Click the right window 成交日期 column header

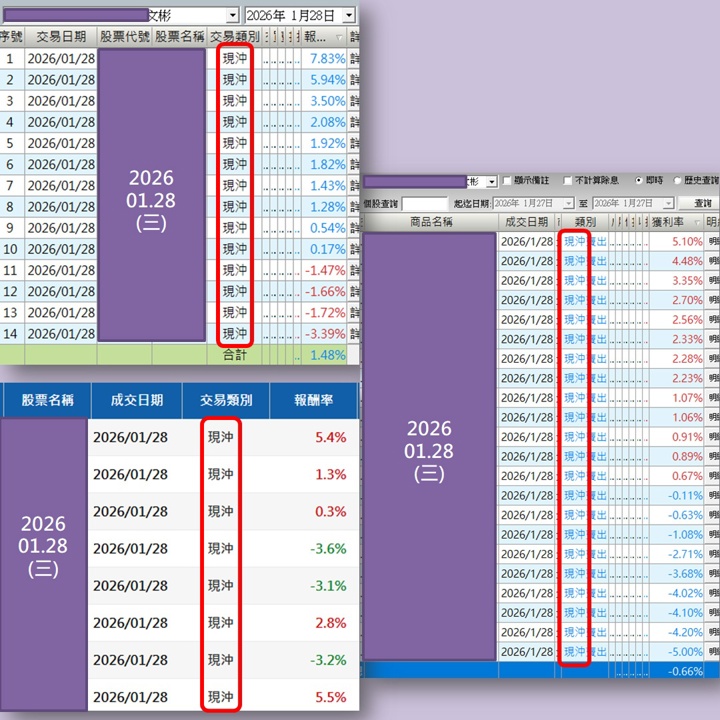(x=527, y=222)
